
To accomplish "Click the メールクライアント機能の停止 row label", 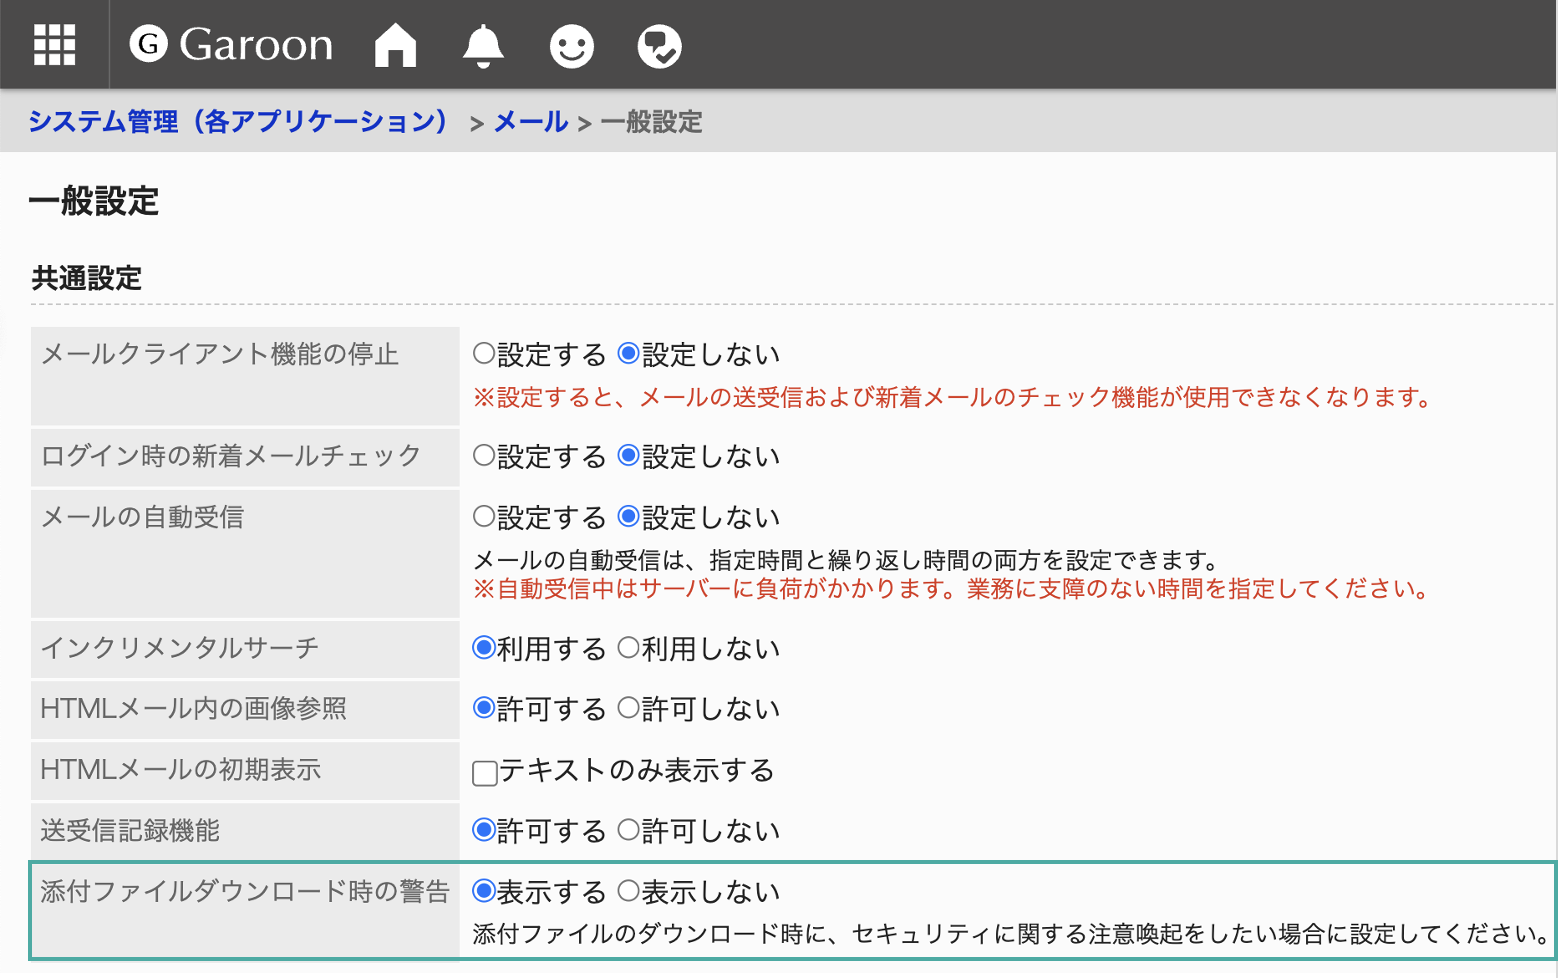I will click(x=220, y=354).
